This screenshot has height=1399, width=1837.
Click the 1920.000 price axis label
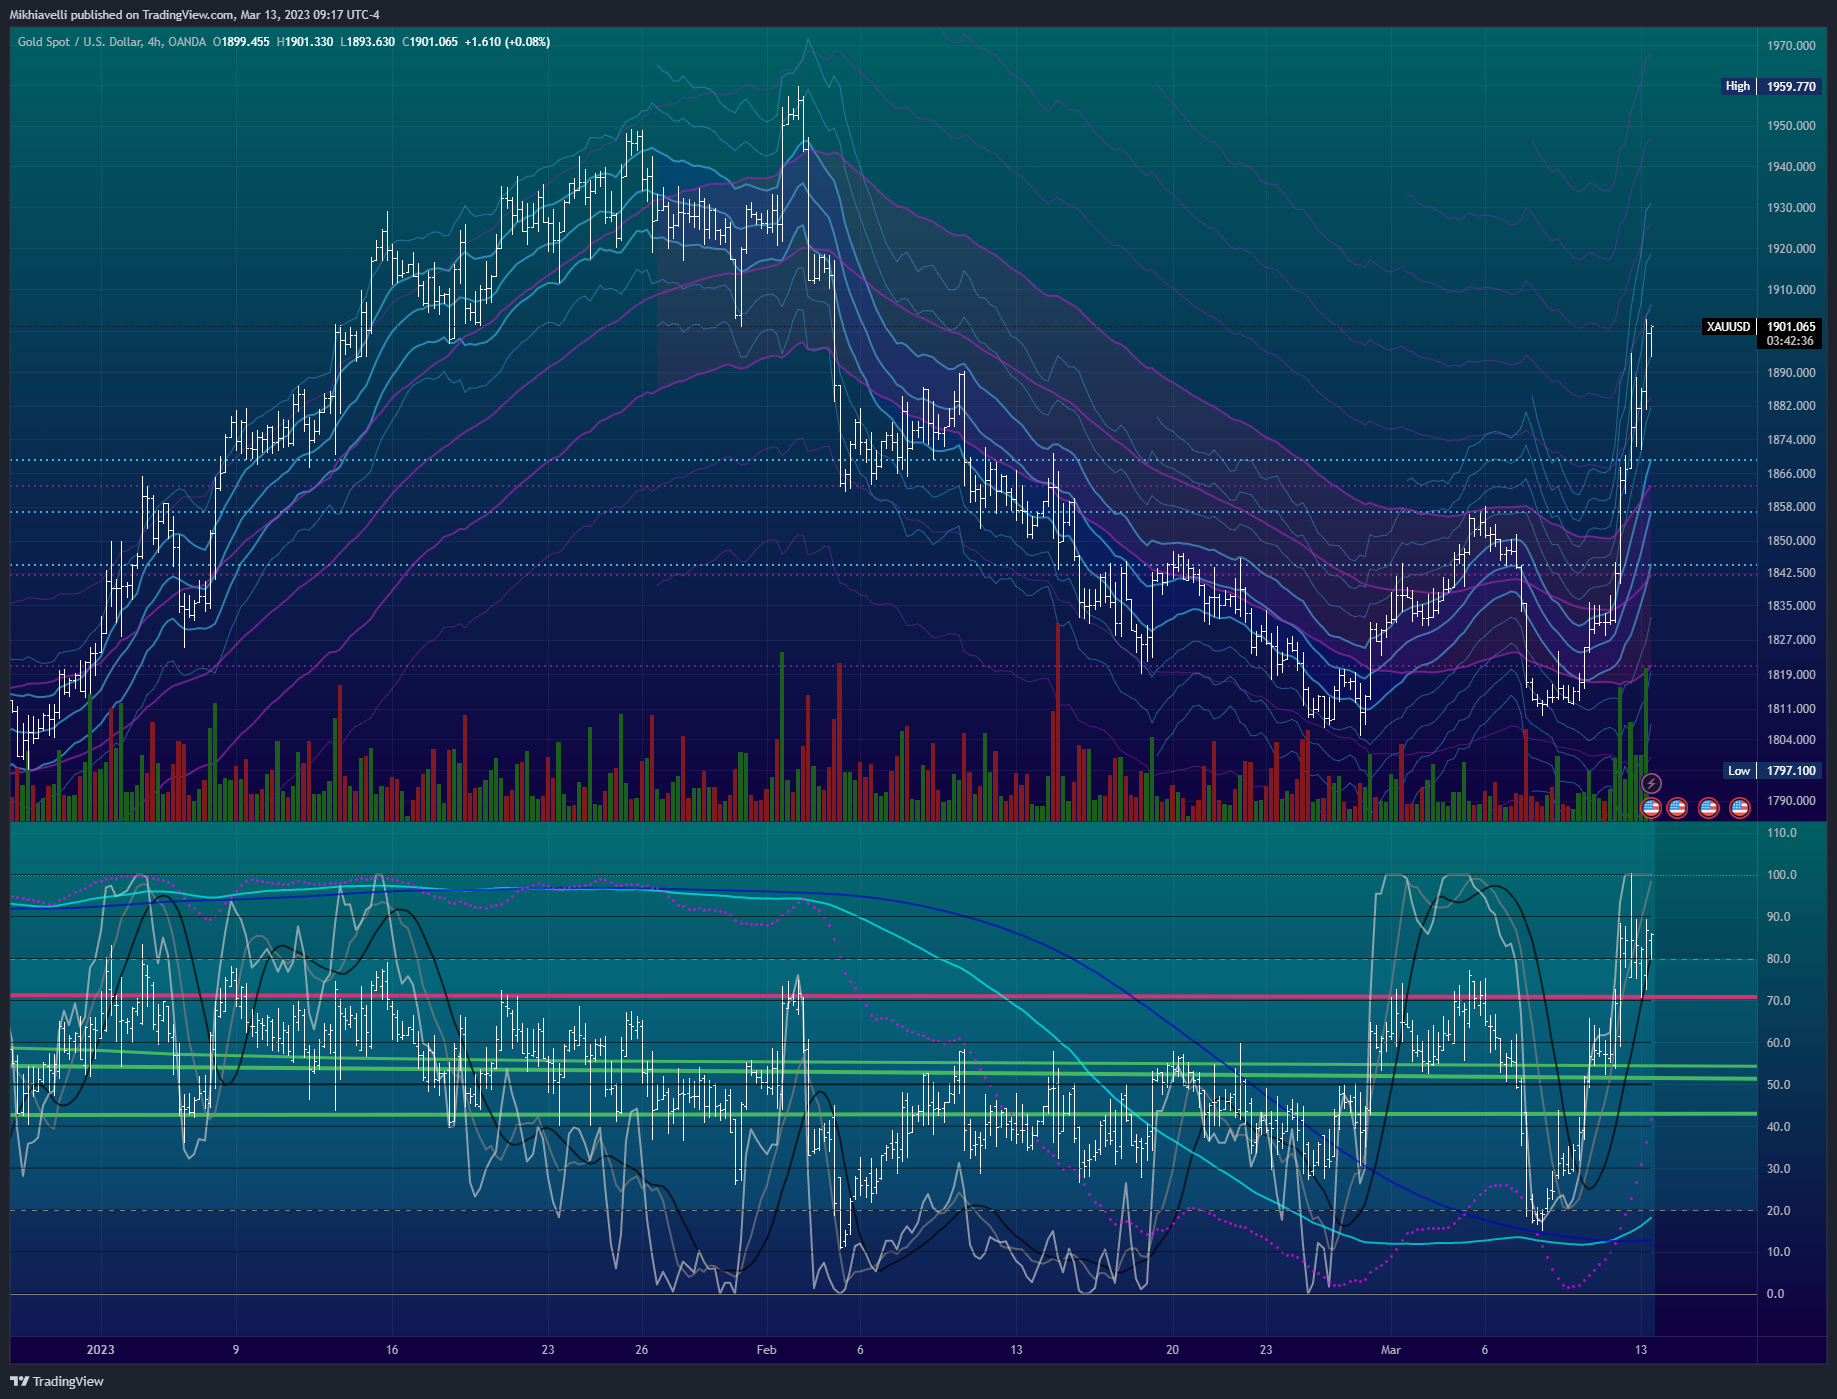tap(1791, 249)
